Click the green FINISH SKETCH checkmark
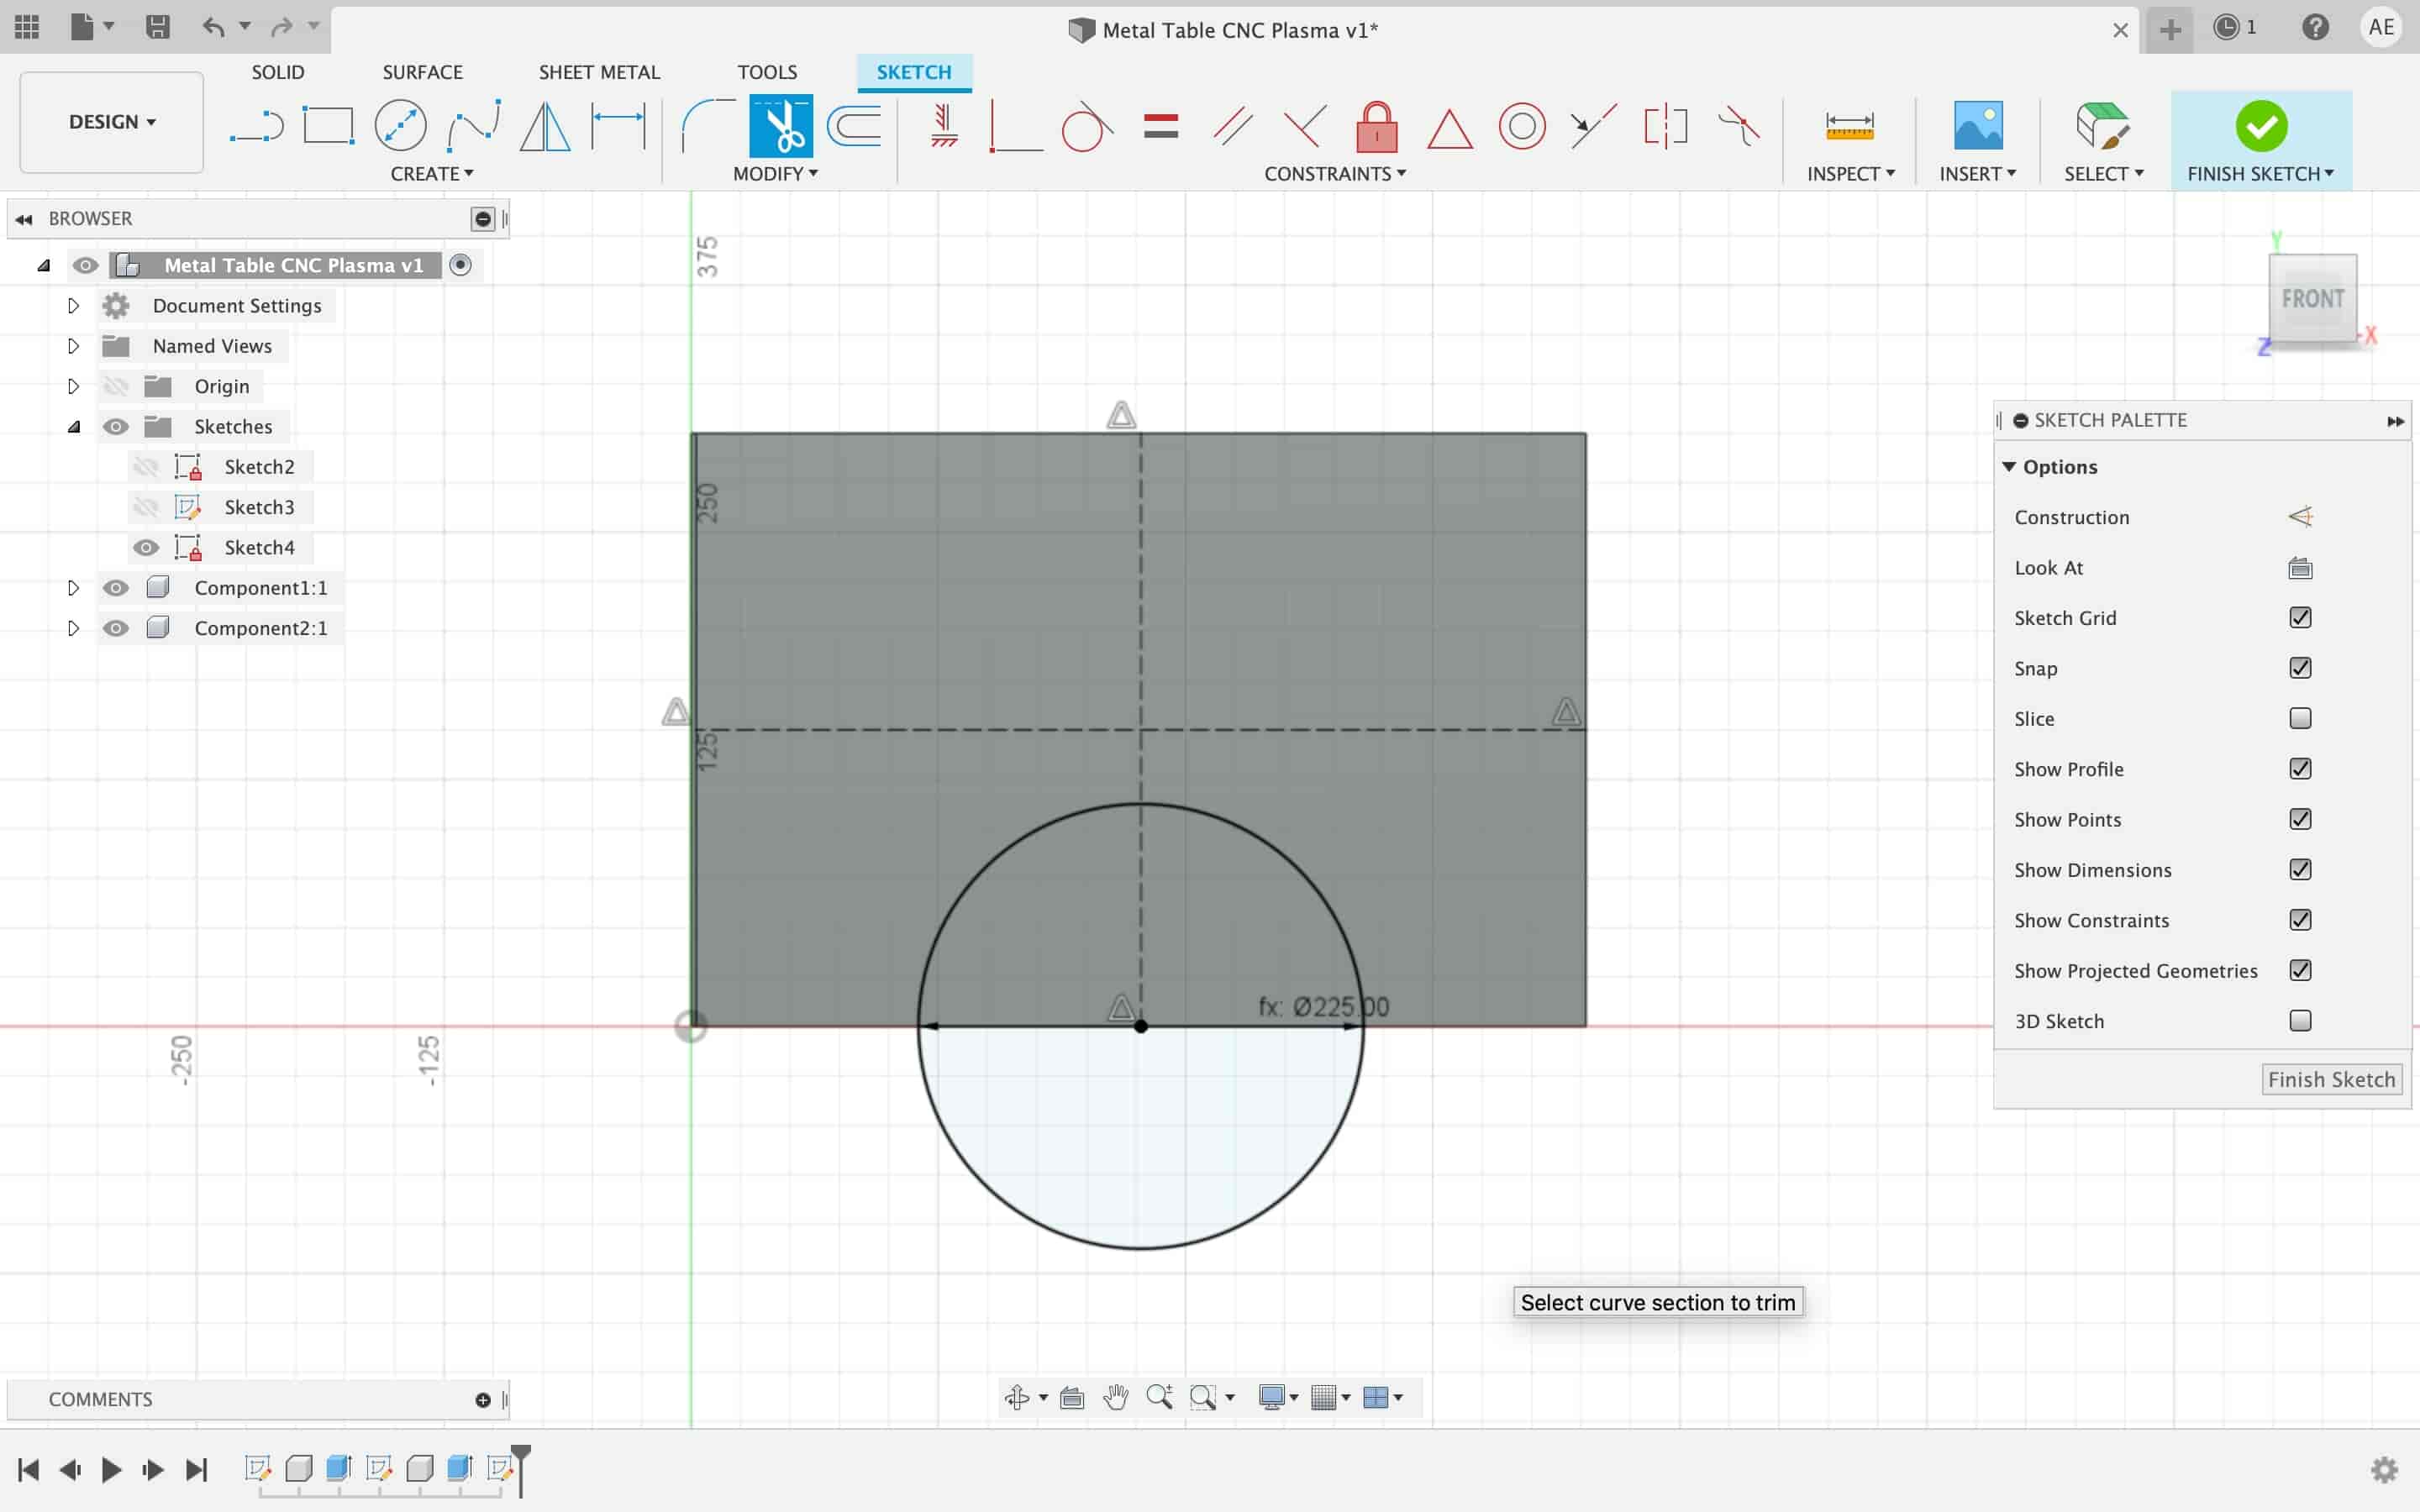 (x=2261, y=127)
